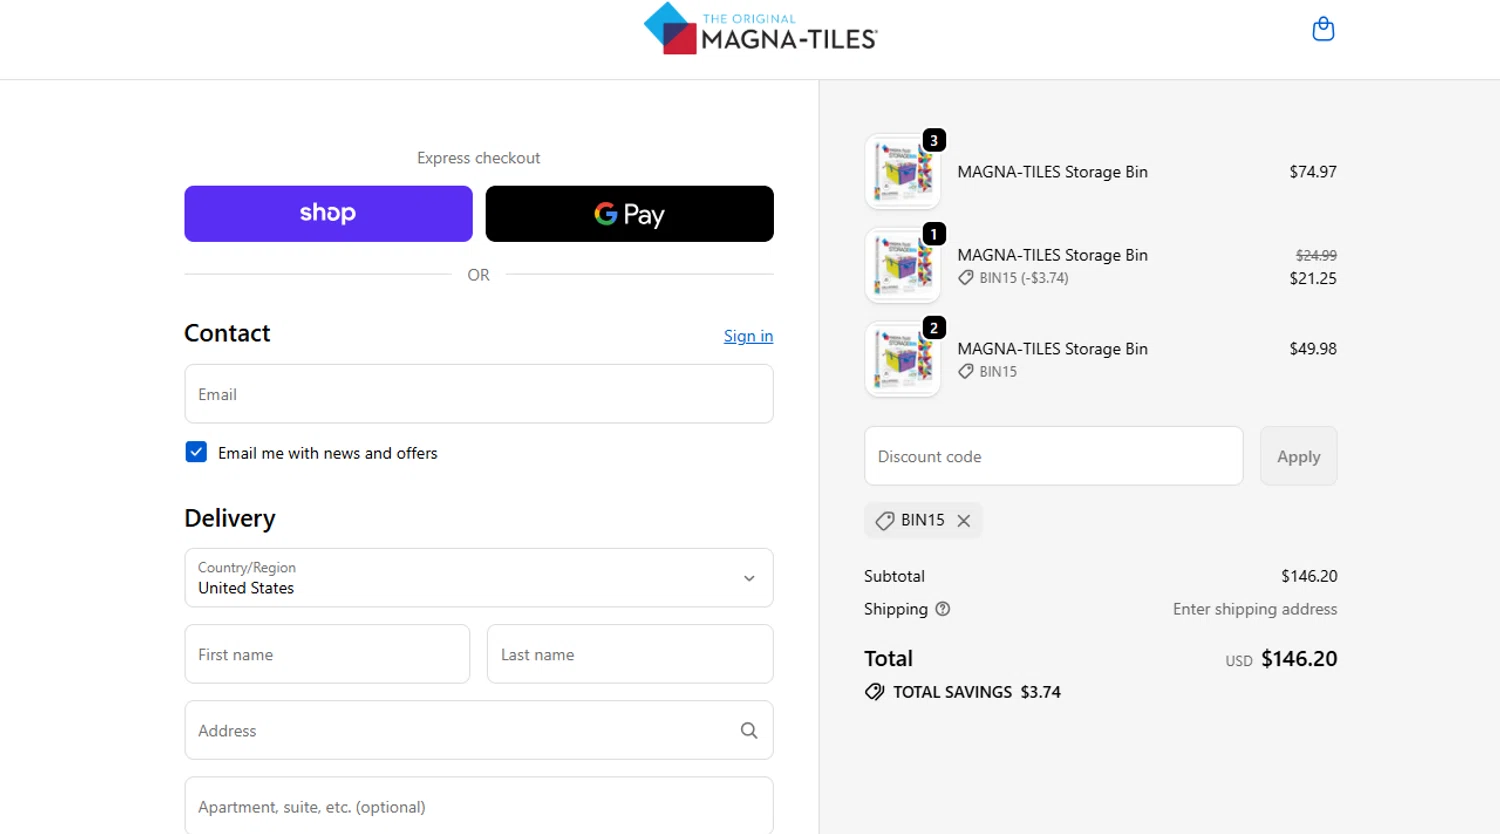The height and width of the screenshot is (834, 1500).
Task: Focus the Address field
Action: [479, 730]
